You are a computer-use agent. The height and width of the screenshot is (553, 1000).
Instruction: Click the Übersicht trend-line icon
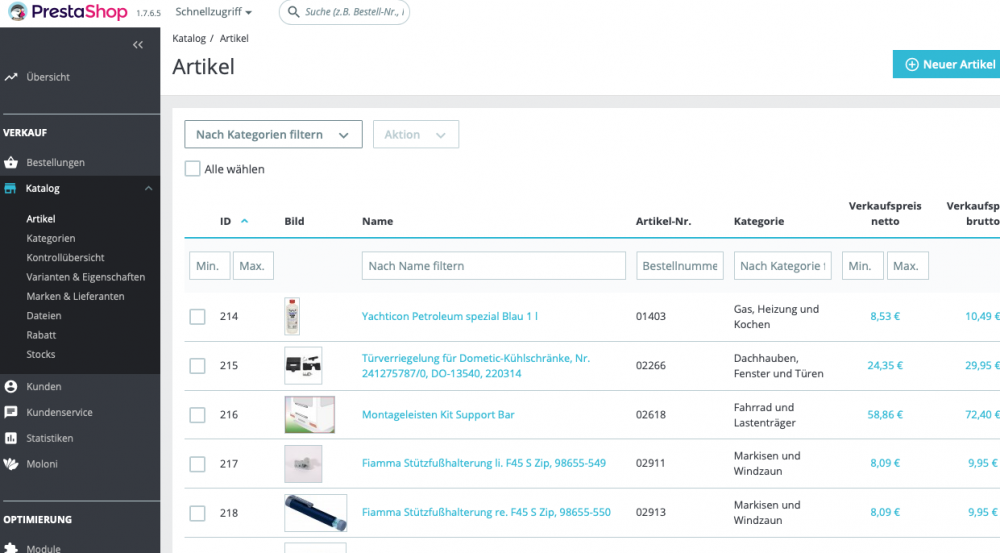(x=11, y=77)
